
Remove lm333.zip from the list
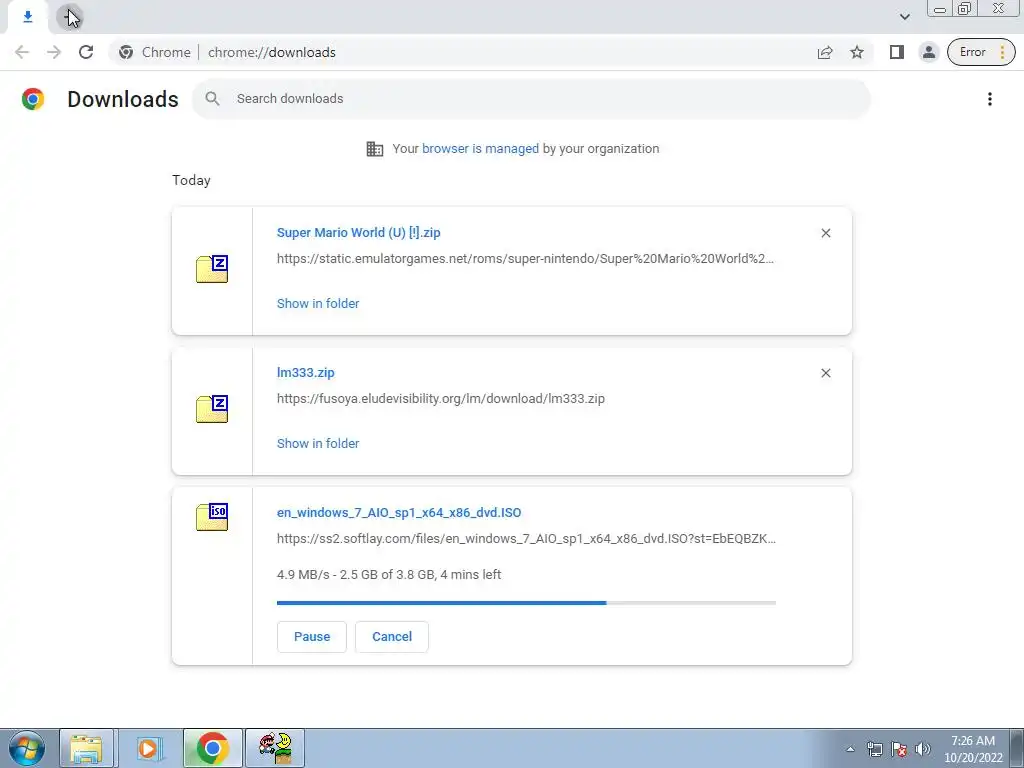tap(825, 373)
